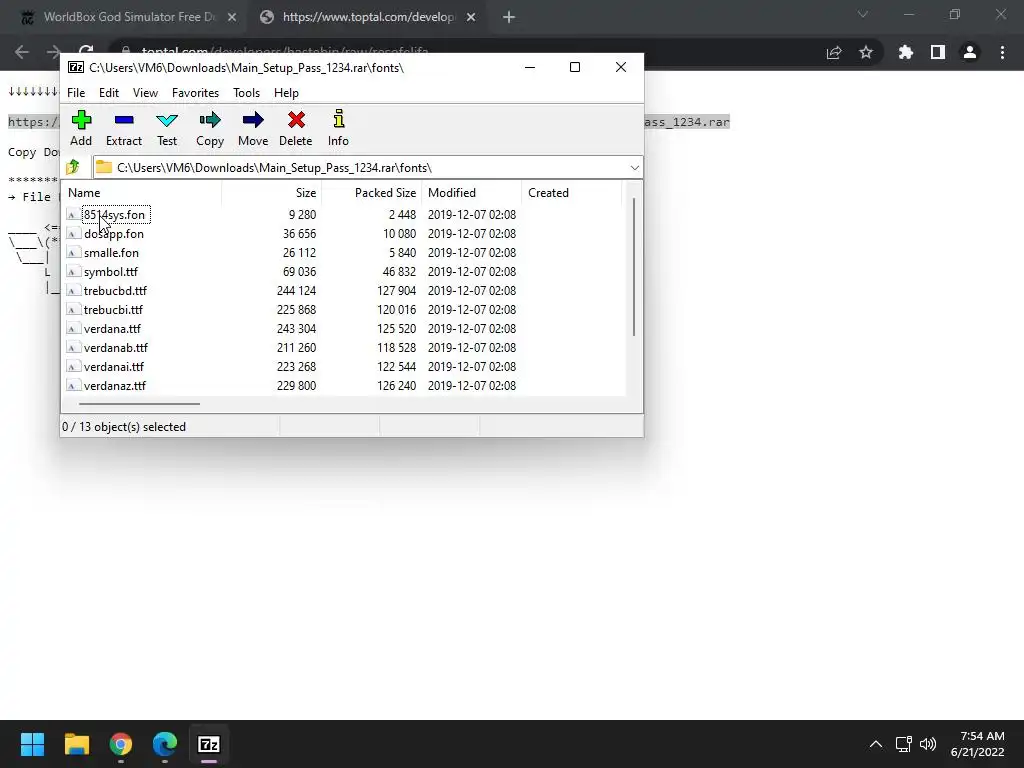Open the Edit menu
This screenshot has width=1024, height=768.
(109, 93)
